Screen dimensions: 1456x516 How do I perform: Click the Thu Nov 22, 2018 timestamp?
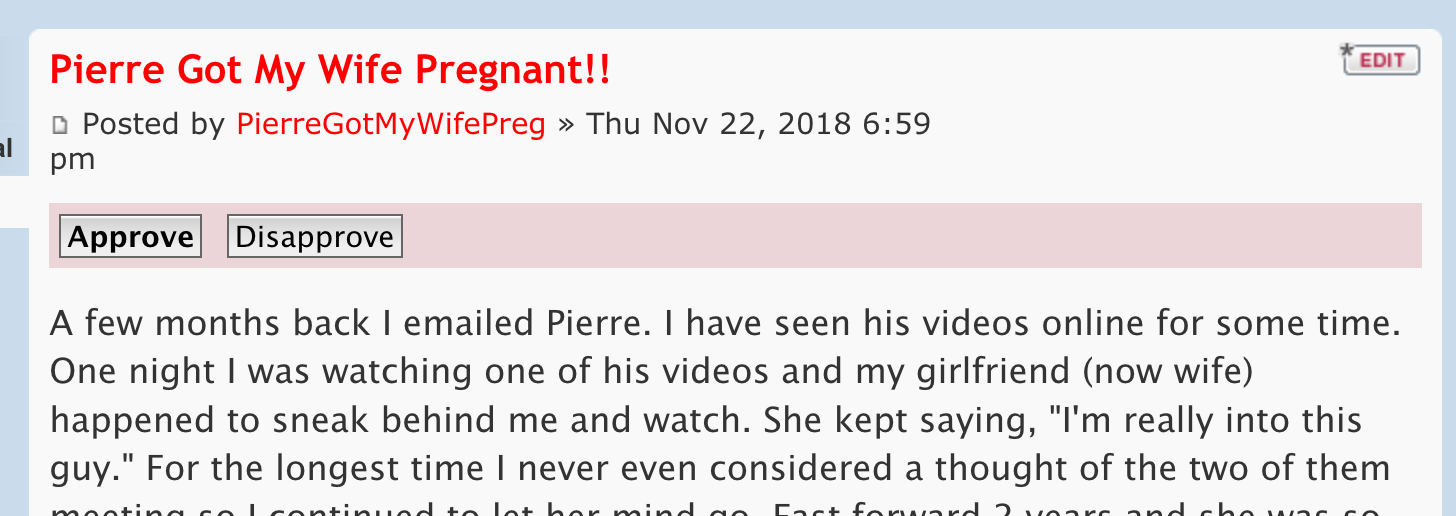[758, 124]
